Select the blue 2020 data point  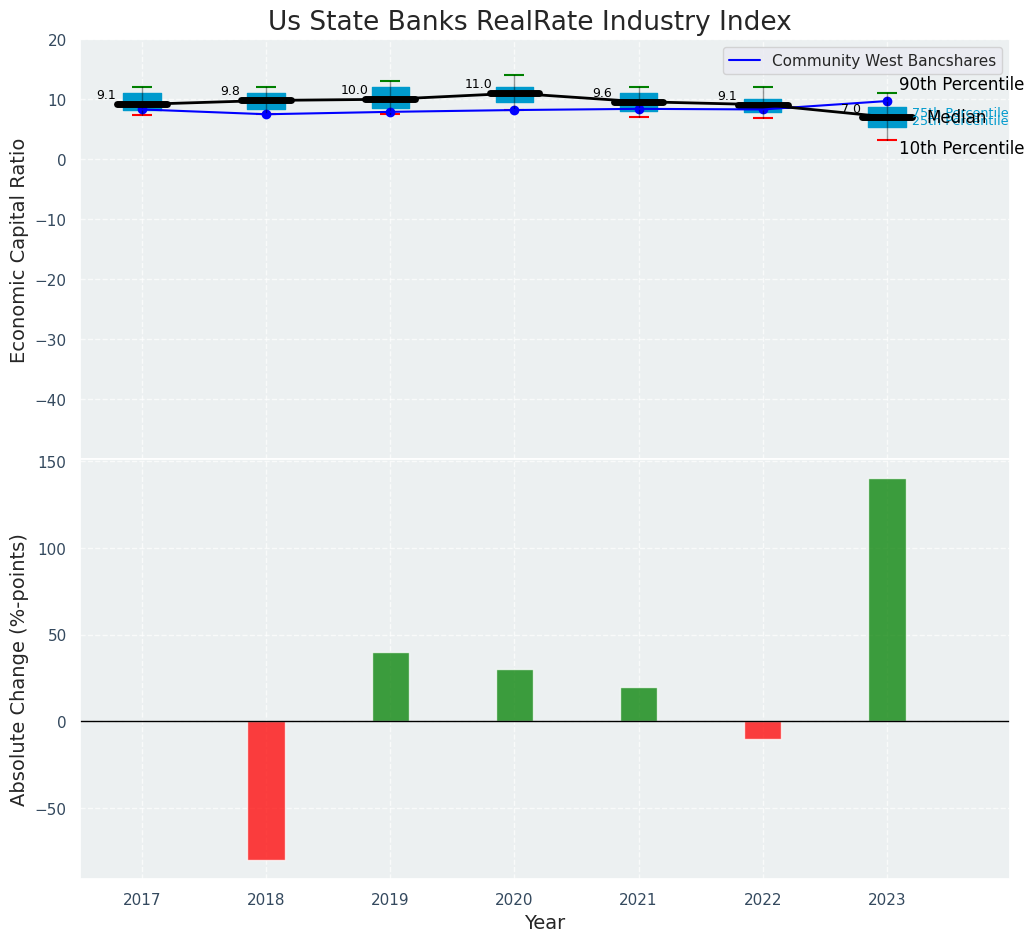point(514,110)
